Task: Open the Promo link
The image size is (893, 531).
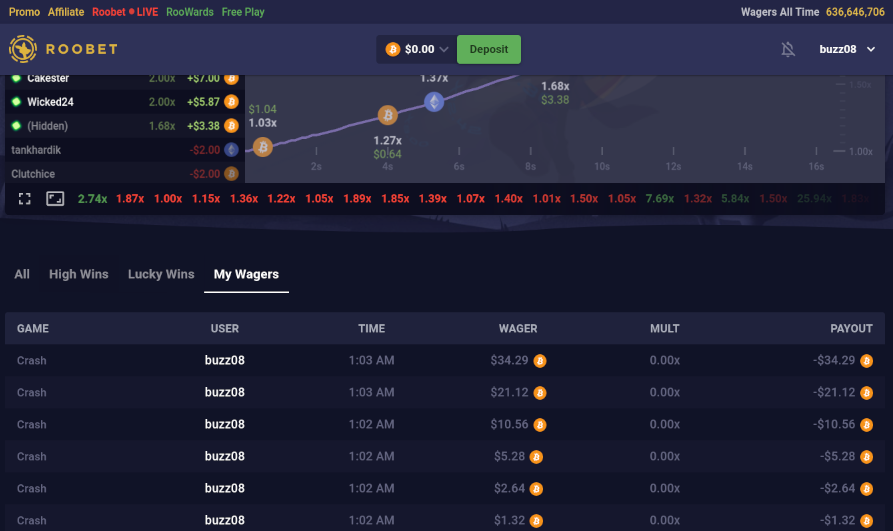Action: point(24,12)
